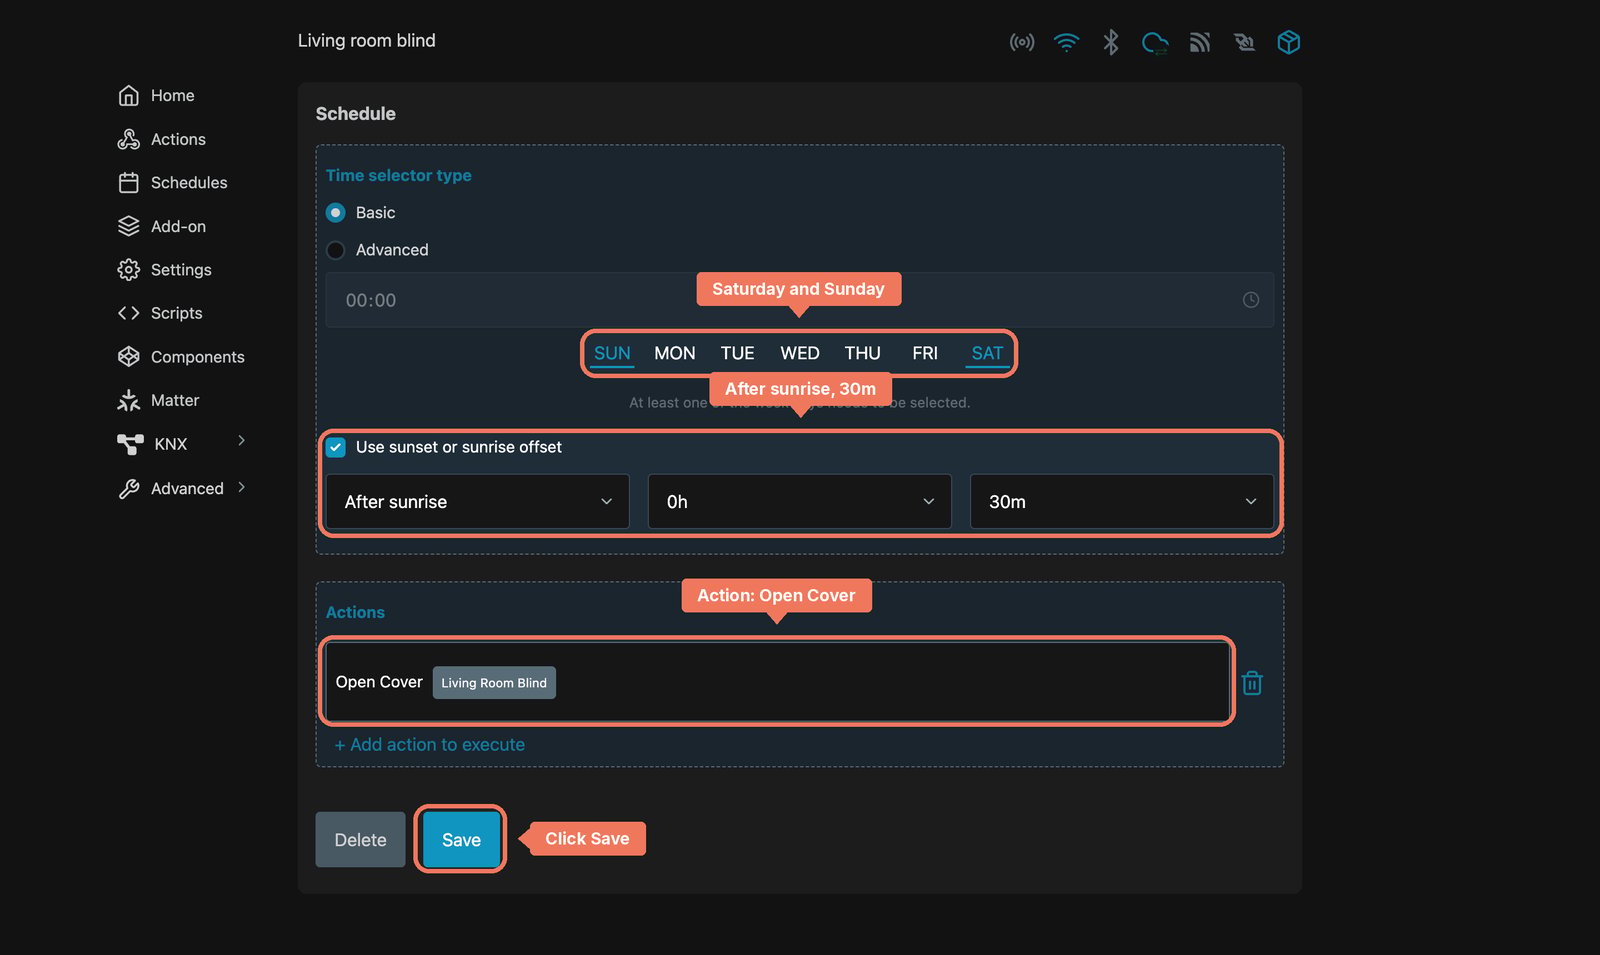Click the Open Cover action row
This screenshot has width=1600, height=955.
click(777, 682)
